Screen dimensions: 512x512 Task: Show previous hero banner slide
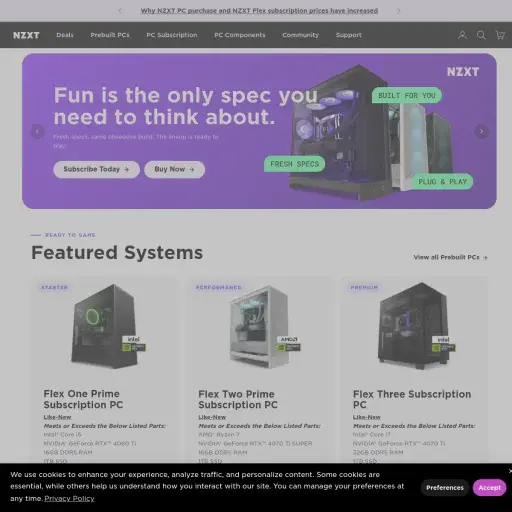tap(37, 131)
